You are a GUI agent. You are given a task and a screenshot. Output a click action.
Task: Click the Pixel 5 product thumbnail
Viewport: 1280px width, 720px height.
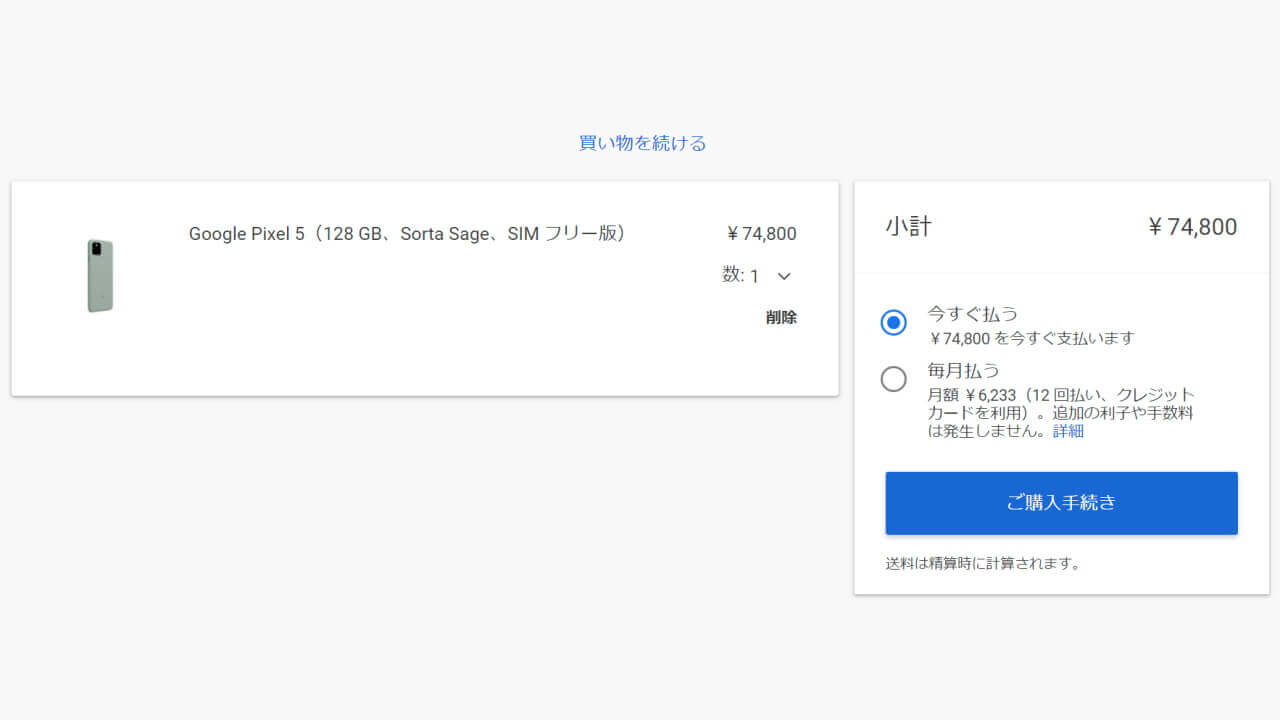coord(99,274)
